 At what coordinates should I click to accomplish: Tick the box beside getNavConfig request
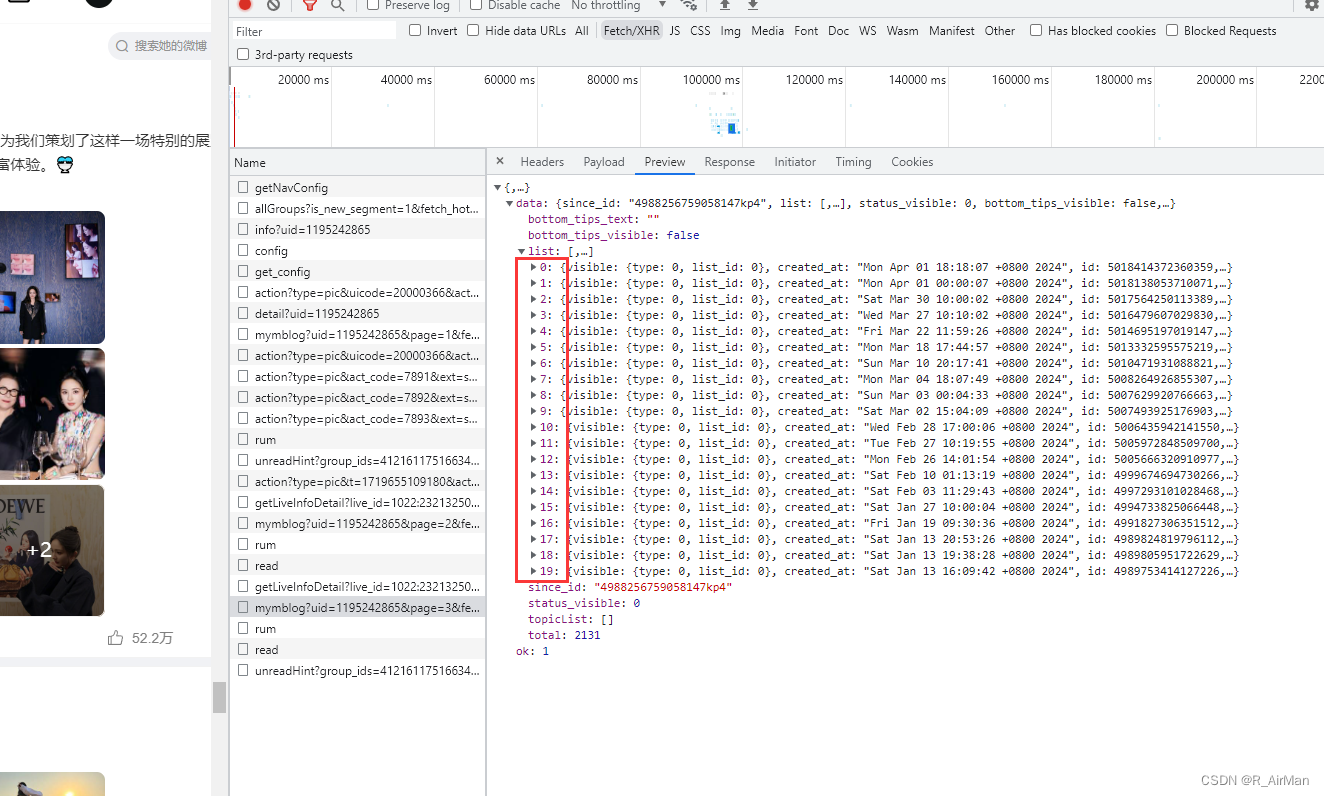click(243, 187)
